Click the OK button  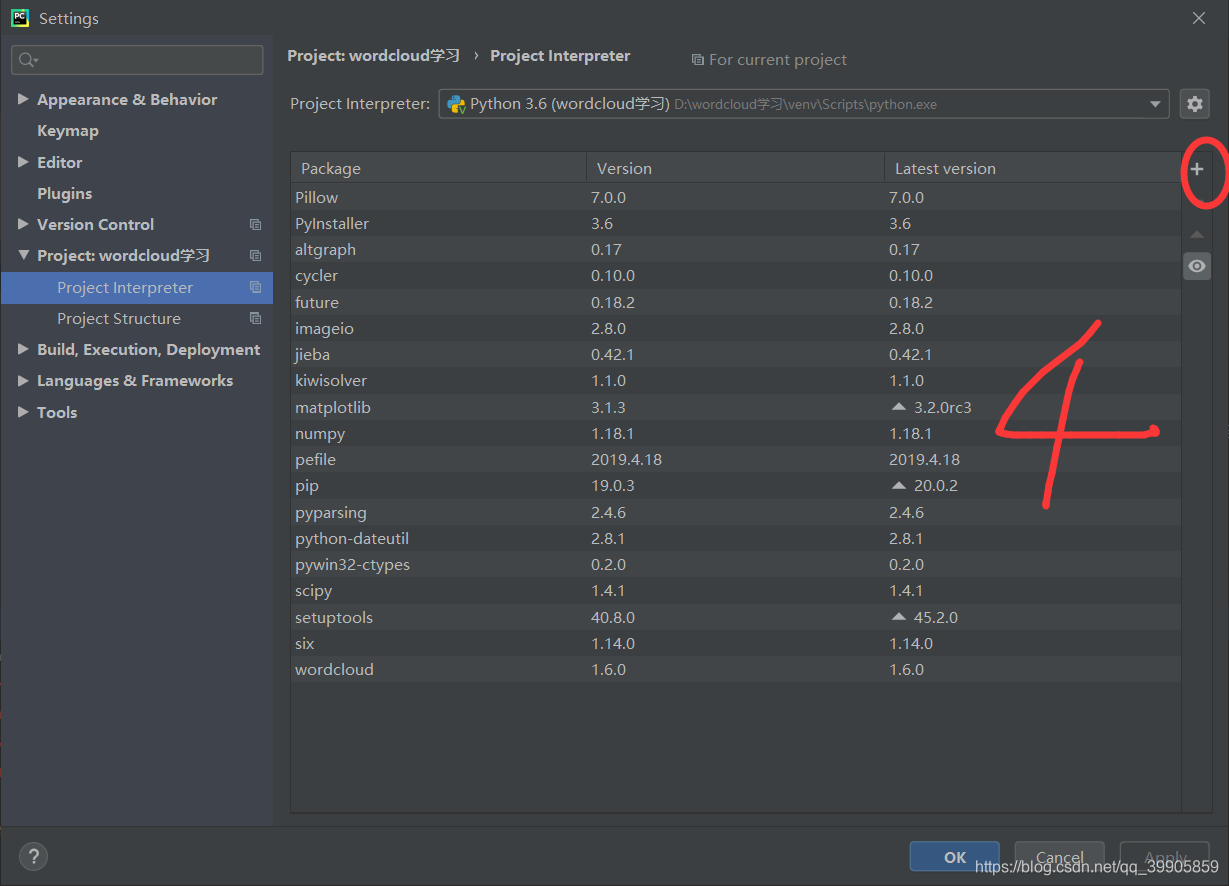(954, 857)
